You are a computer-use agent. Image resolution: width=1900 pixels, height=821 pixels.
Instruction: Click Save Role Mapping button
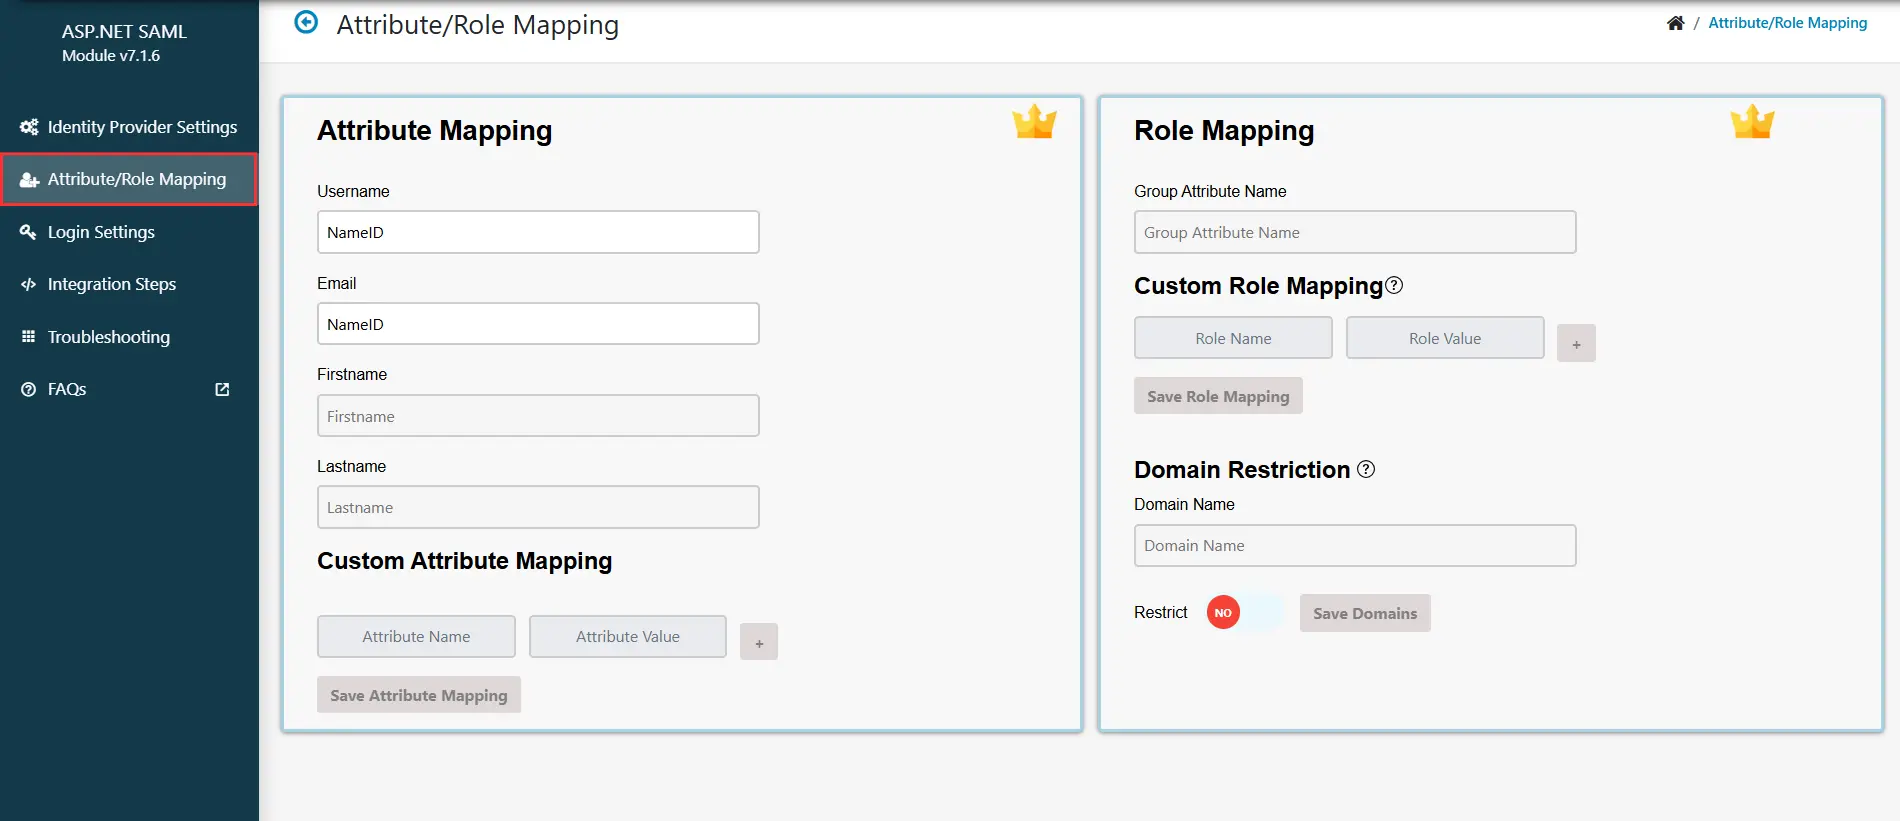(x=1218, y=396)
